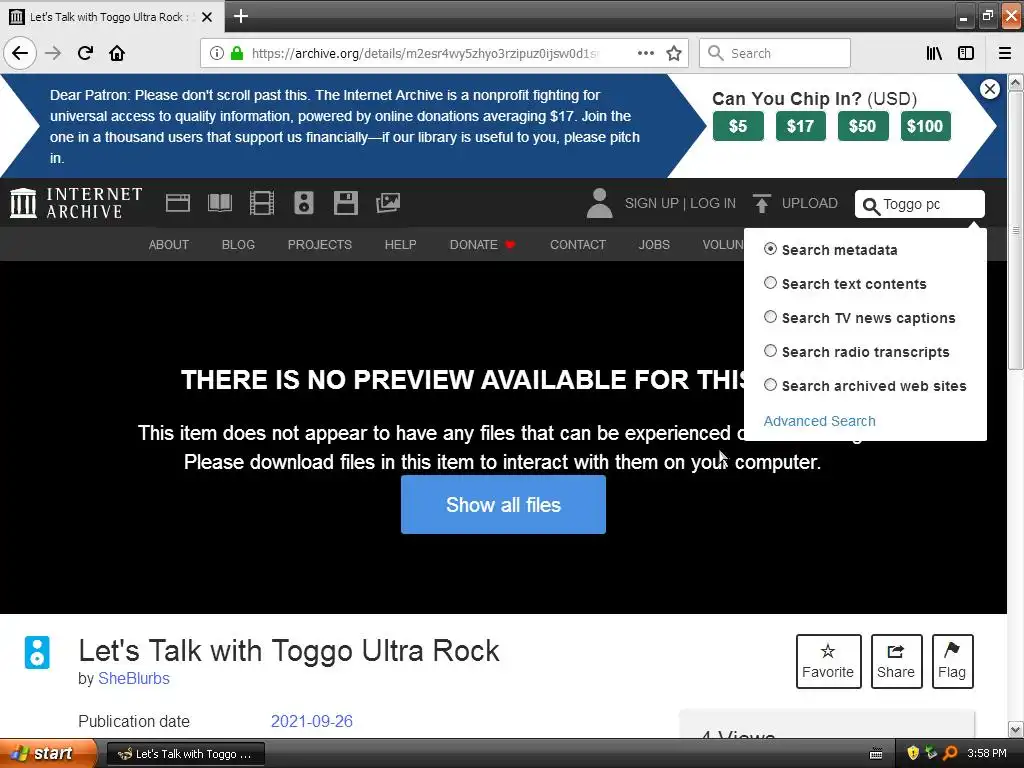Click the Internet Archive logo
The image size is (1024, 768).
point(76,203)
